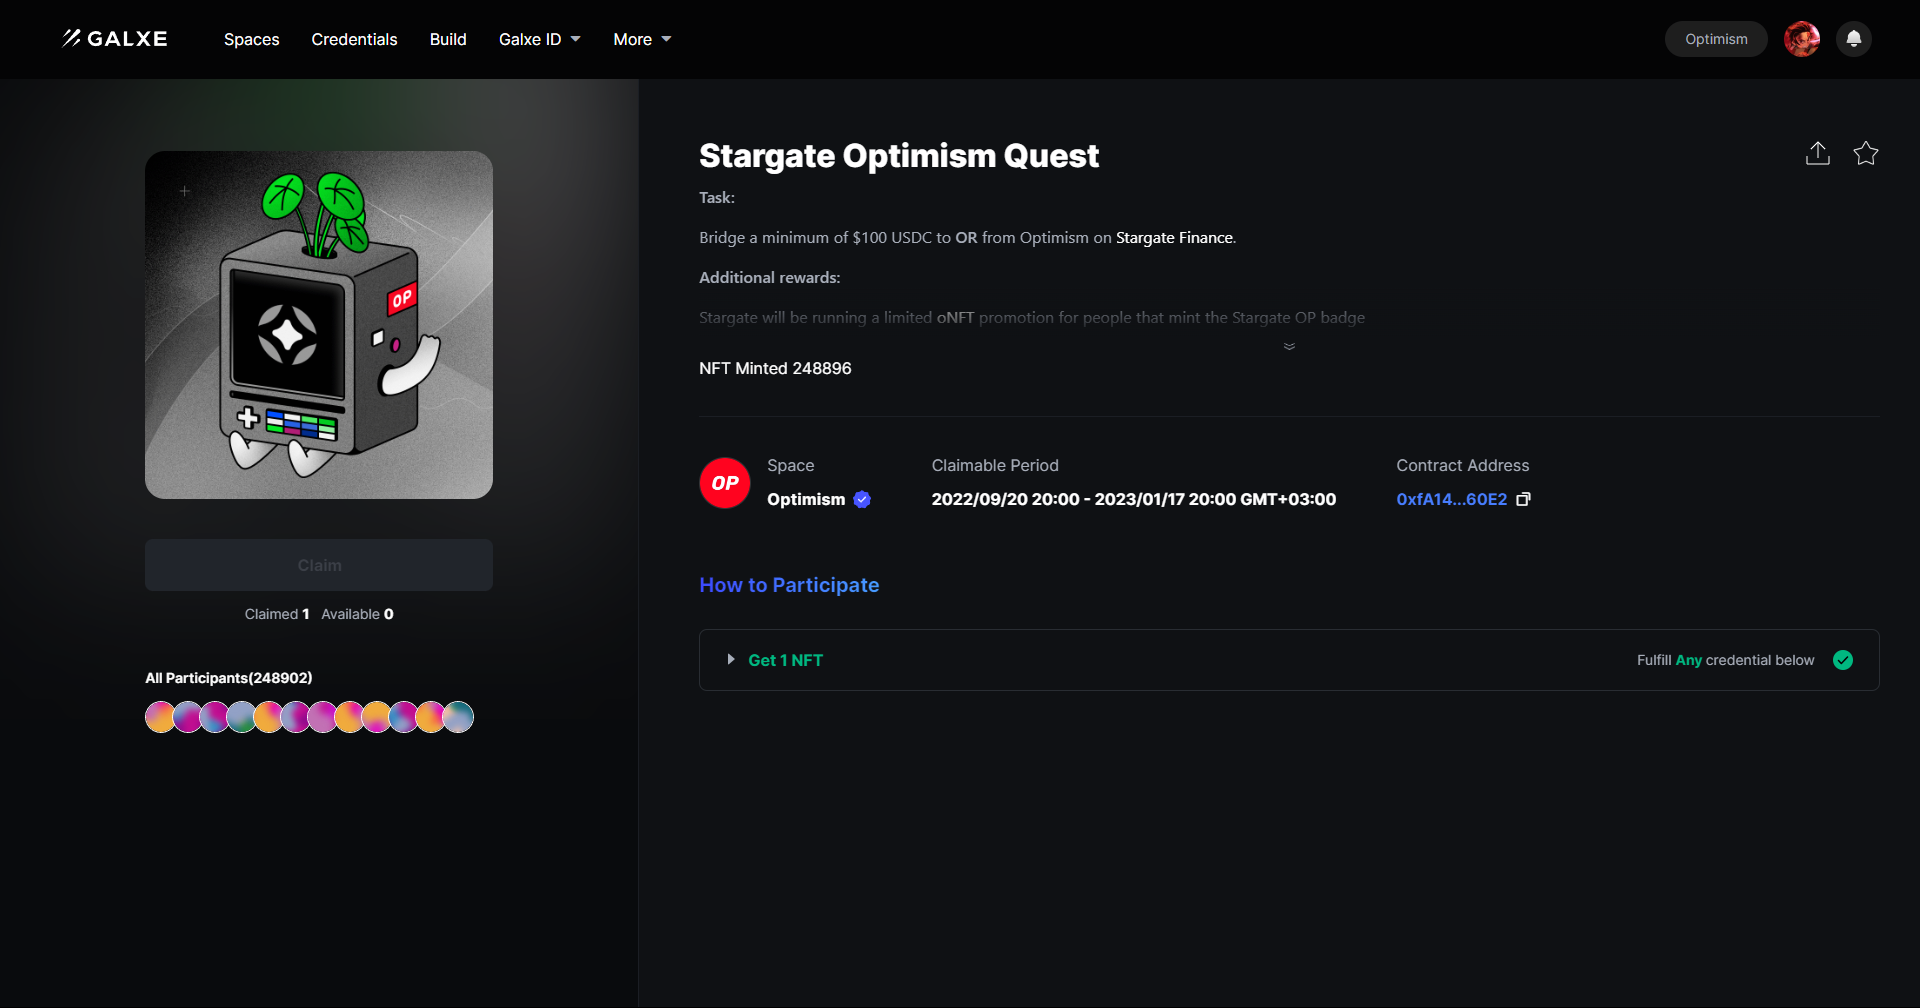Click the Stargate Optimism Quest title
This screenshot has height=1008, width=1920.
pos(899,156)
